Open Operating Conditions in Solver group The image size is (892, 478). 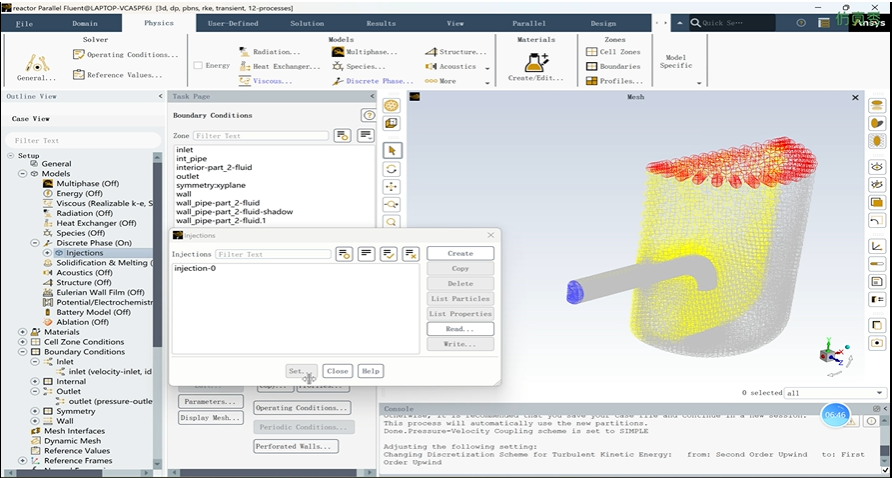(126, 55)
